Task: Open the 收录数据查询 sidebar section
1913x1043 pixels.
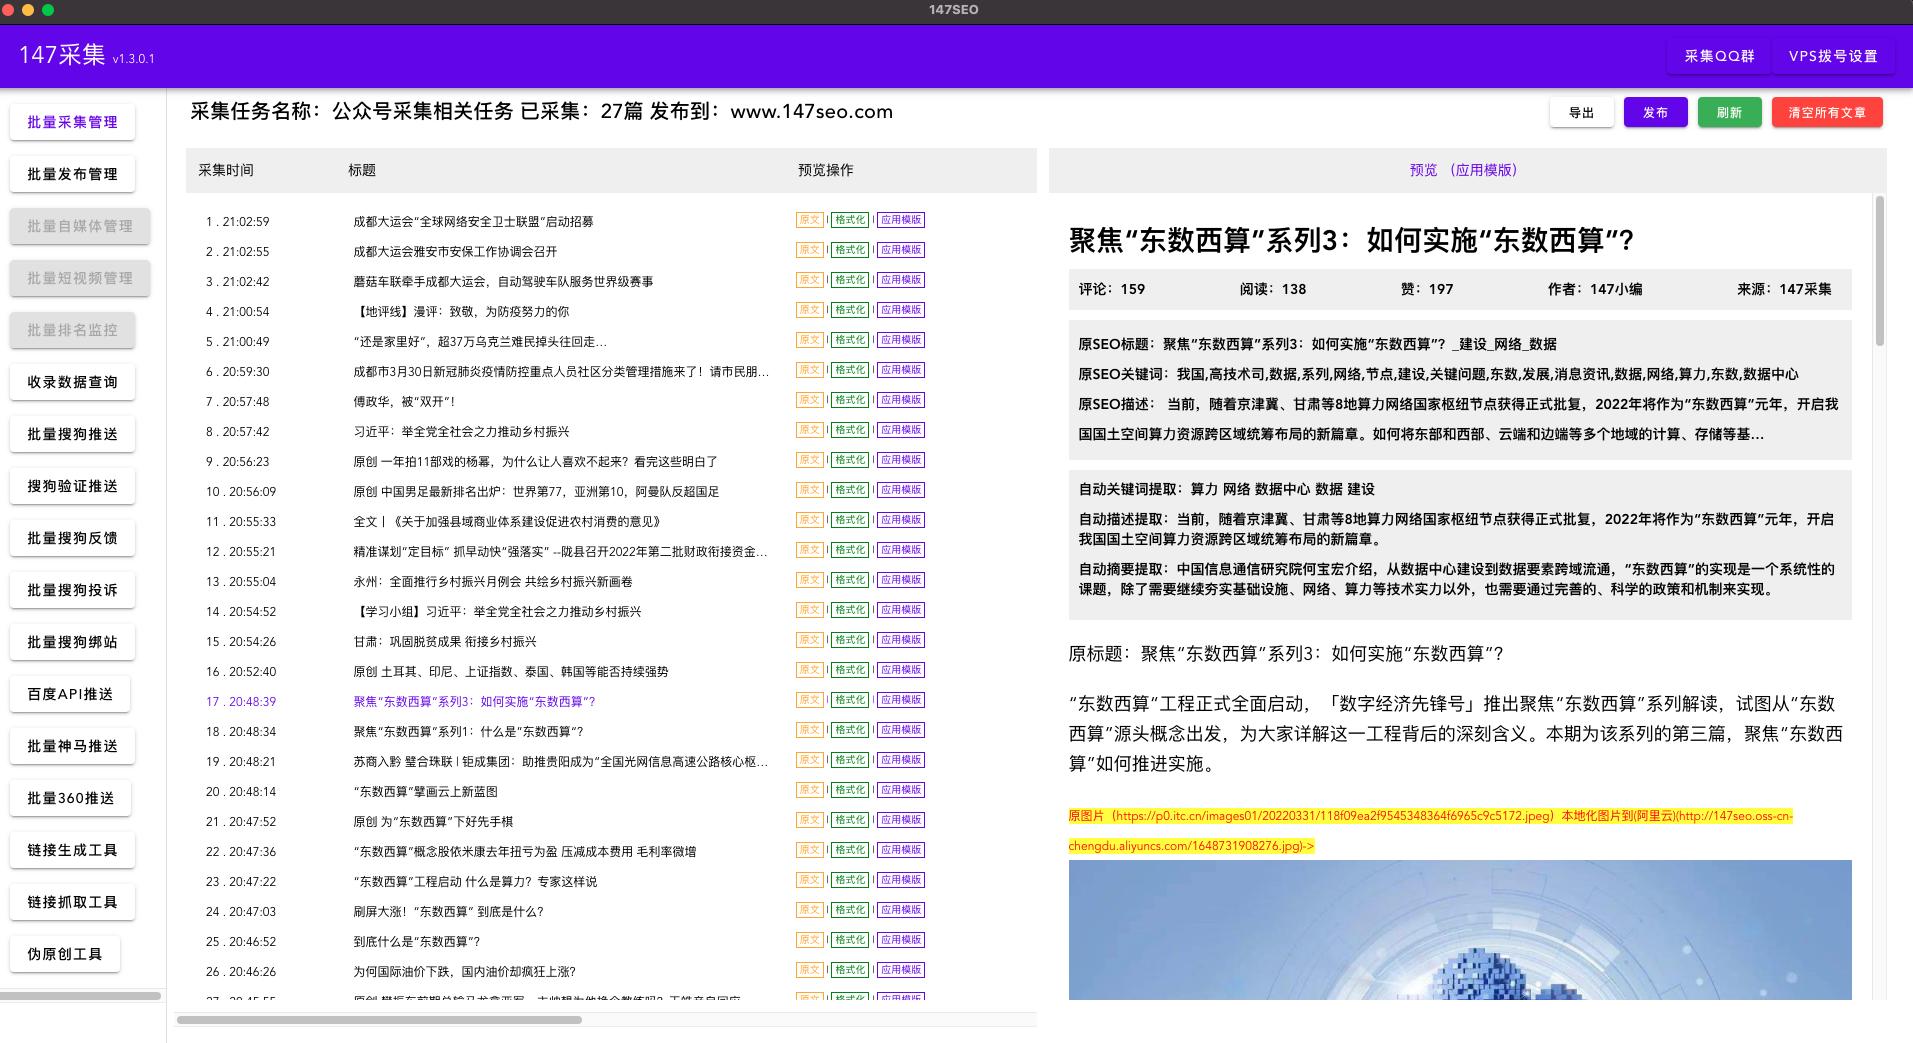Action: click(72, 381)
